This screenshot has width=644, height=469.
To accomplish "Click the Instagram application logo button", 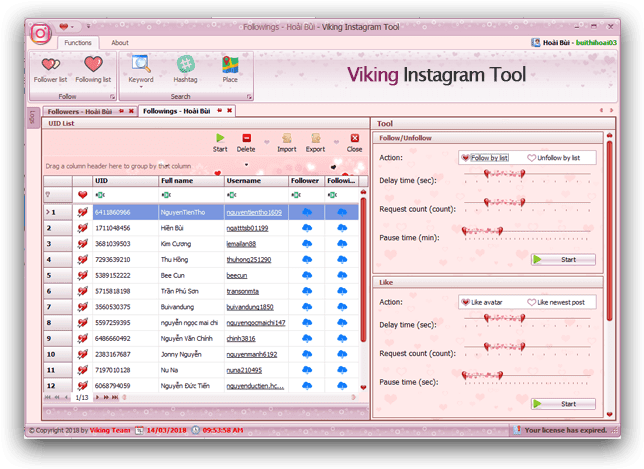I will point(41,33).
